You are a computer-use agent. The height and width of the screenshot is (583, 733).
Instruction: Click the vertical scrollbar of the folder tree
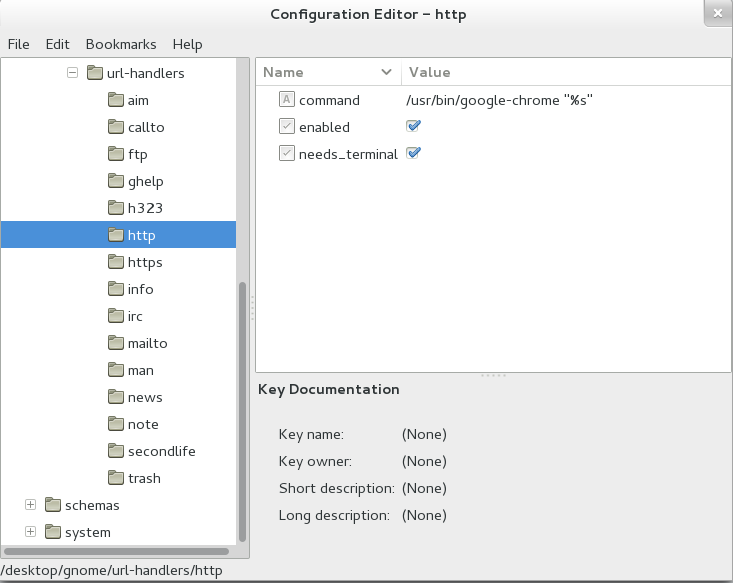[x=242, y=411]
